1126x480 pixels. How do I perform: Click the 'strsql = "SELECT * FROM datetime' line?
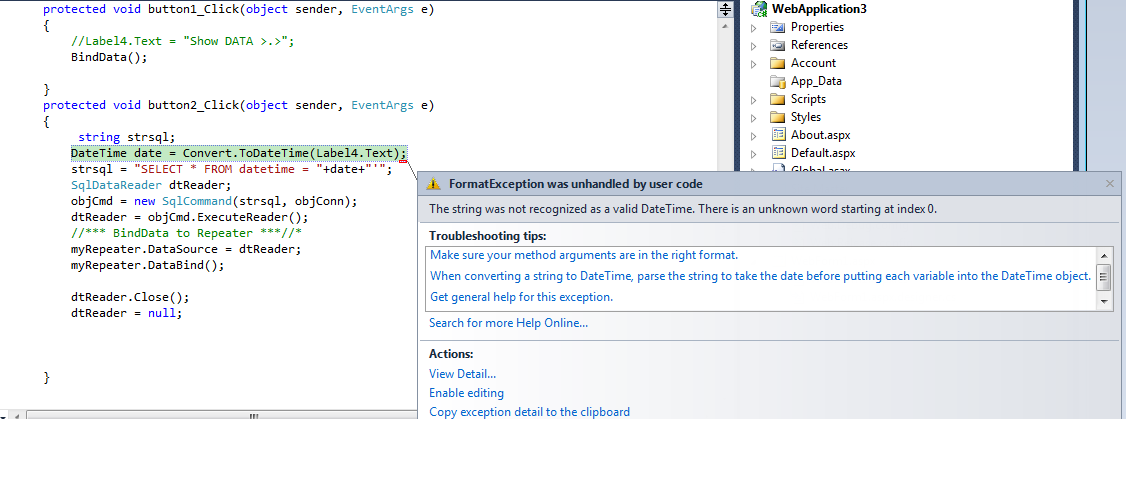point(231,170)
